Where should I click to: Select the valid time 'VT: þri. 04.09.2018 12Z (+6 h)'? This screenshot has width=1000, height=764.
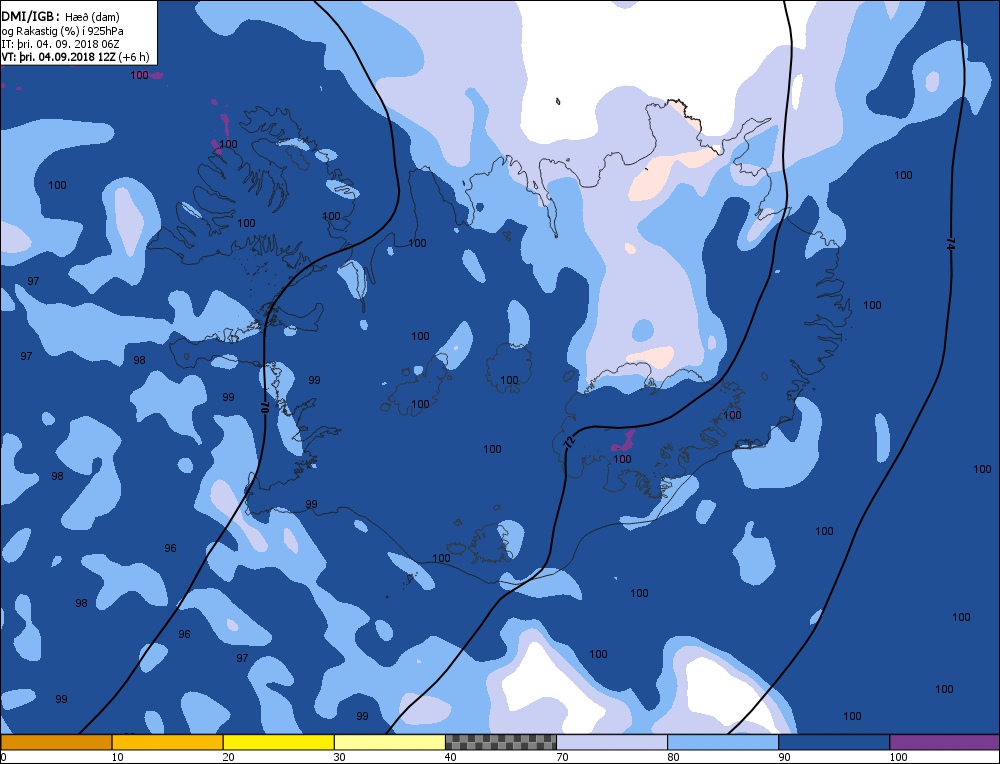(75, 57)
